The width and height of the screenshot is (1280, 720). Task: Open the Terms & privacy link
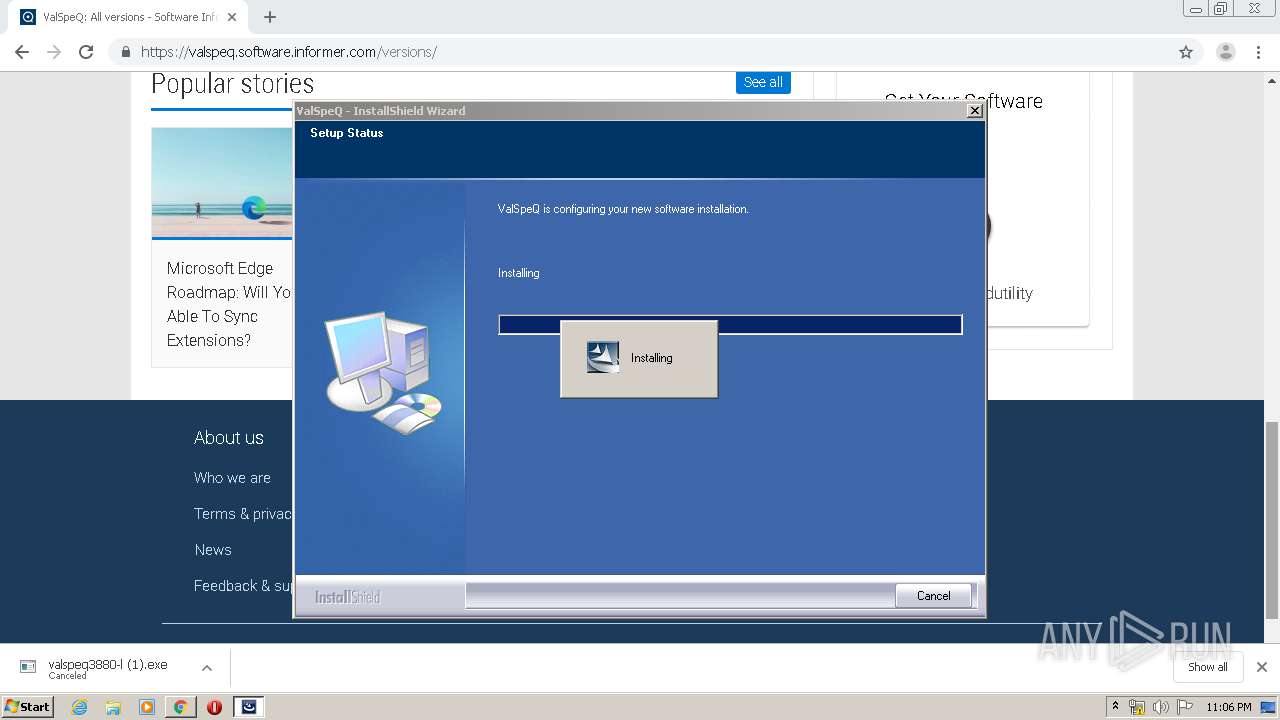pyautogui.click(x=243, y=514)
